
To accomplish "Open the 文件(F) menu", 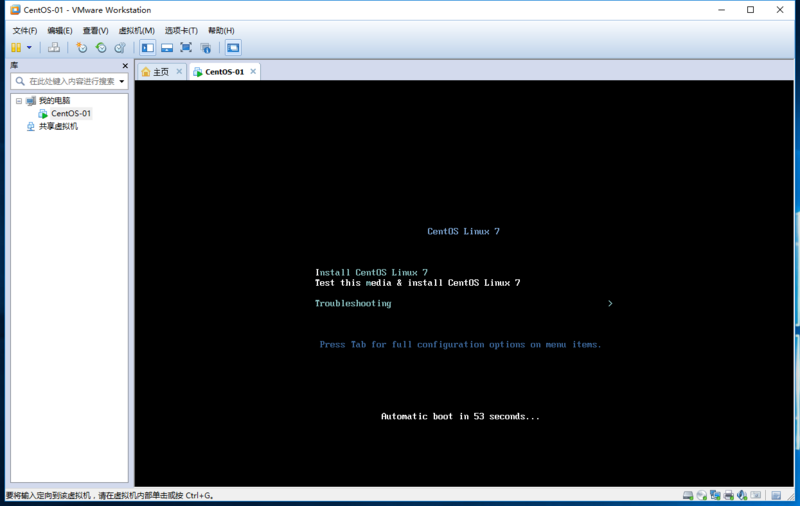I will pos(24,31).
